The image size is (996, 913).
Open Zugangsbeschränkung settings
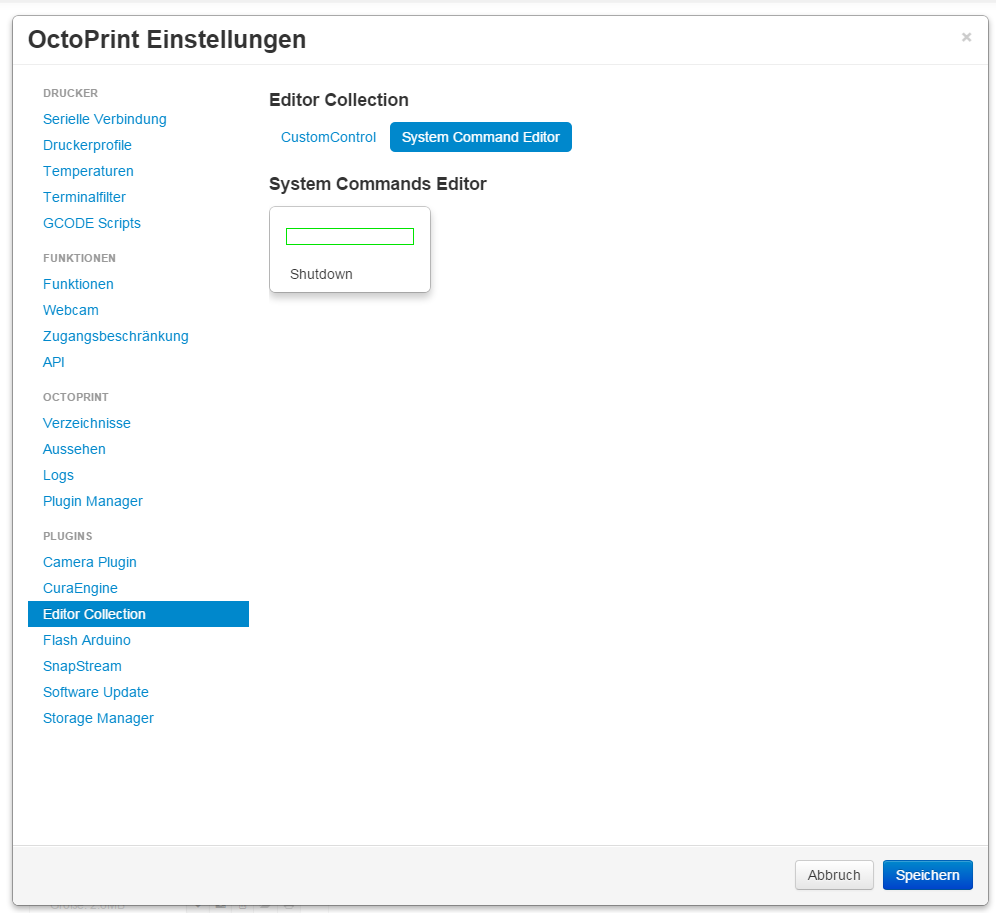(116, 337)
